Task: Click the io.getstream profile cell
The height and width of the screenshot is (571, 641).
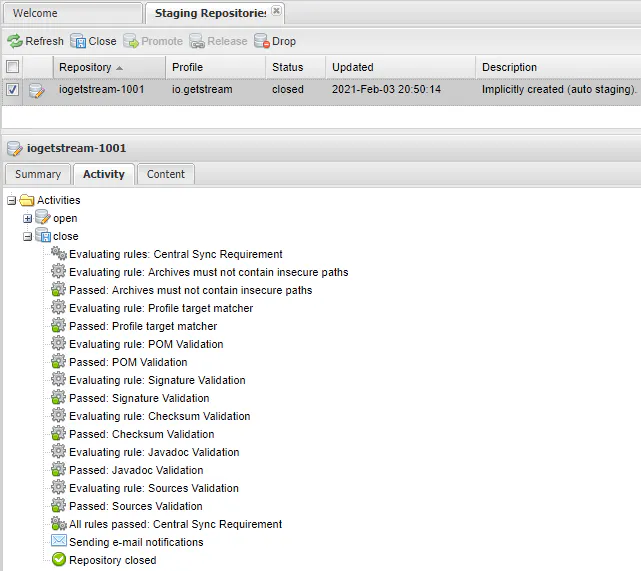Action: tap(202, 89)
